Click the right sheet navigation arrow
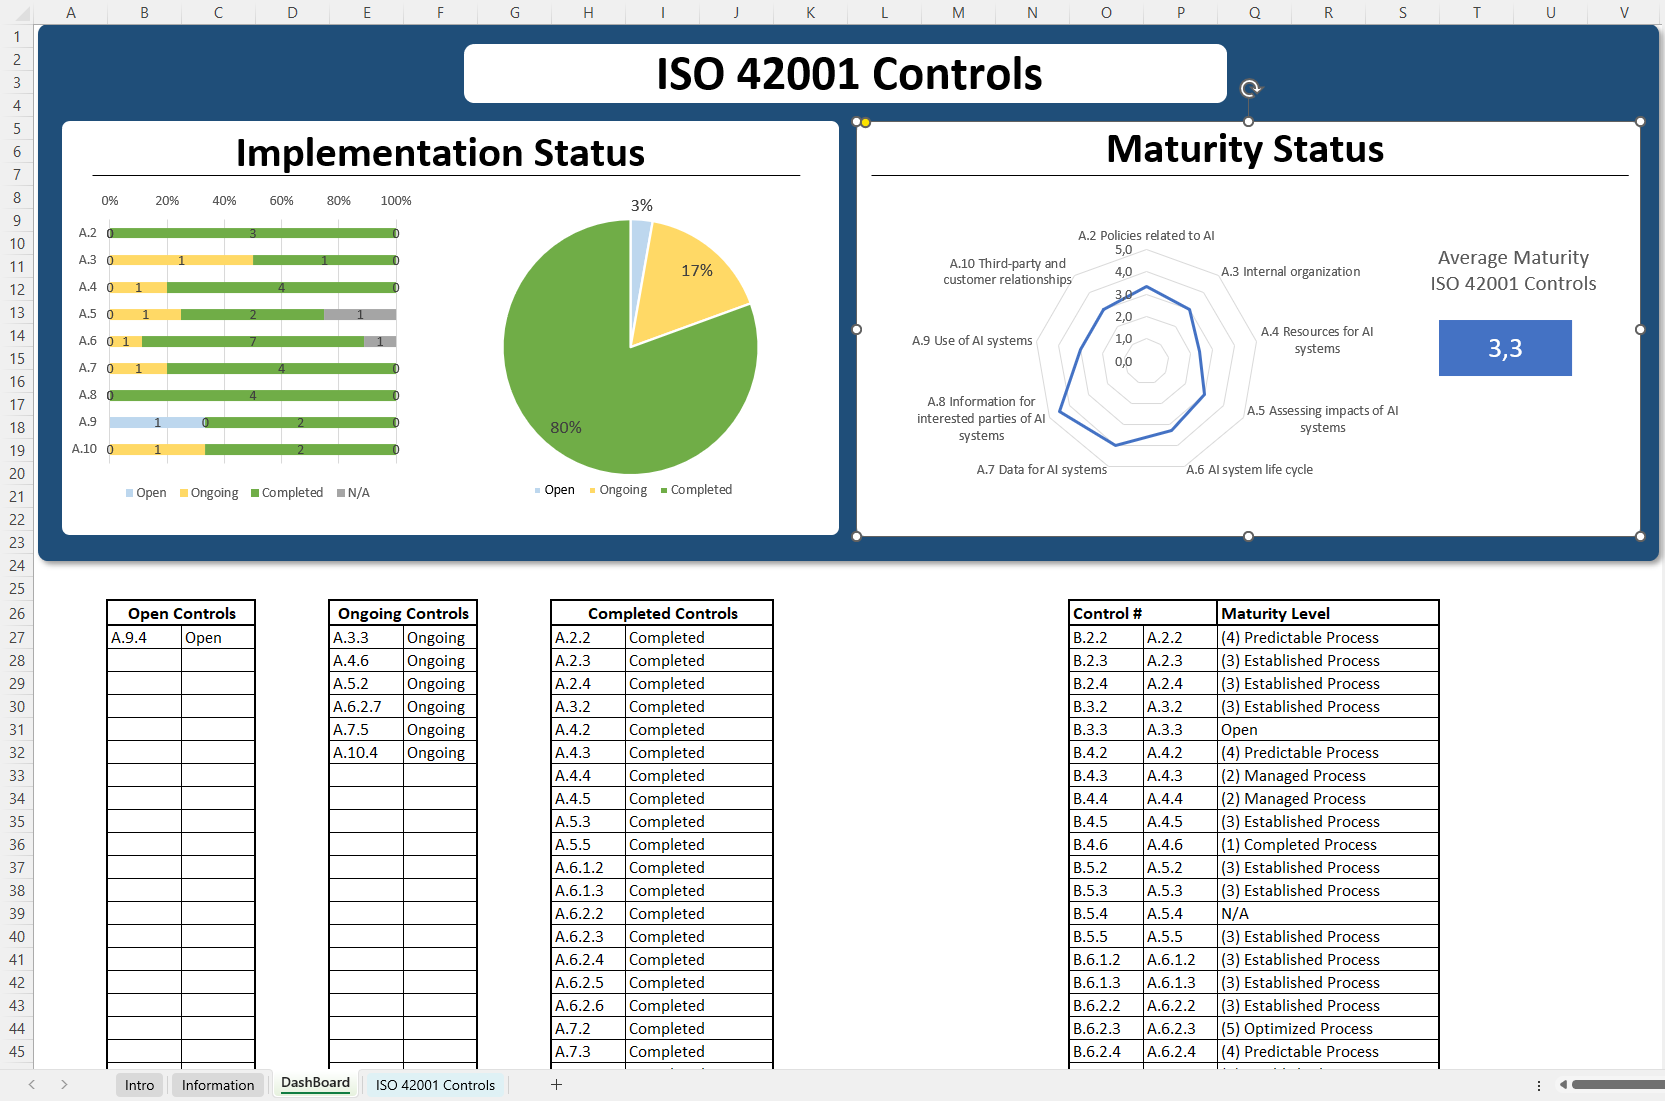1665x1102 pixels. click(65, 1085)
